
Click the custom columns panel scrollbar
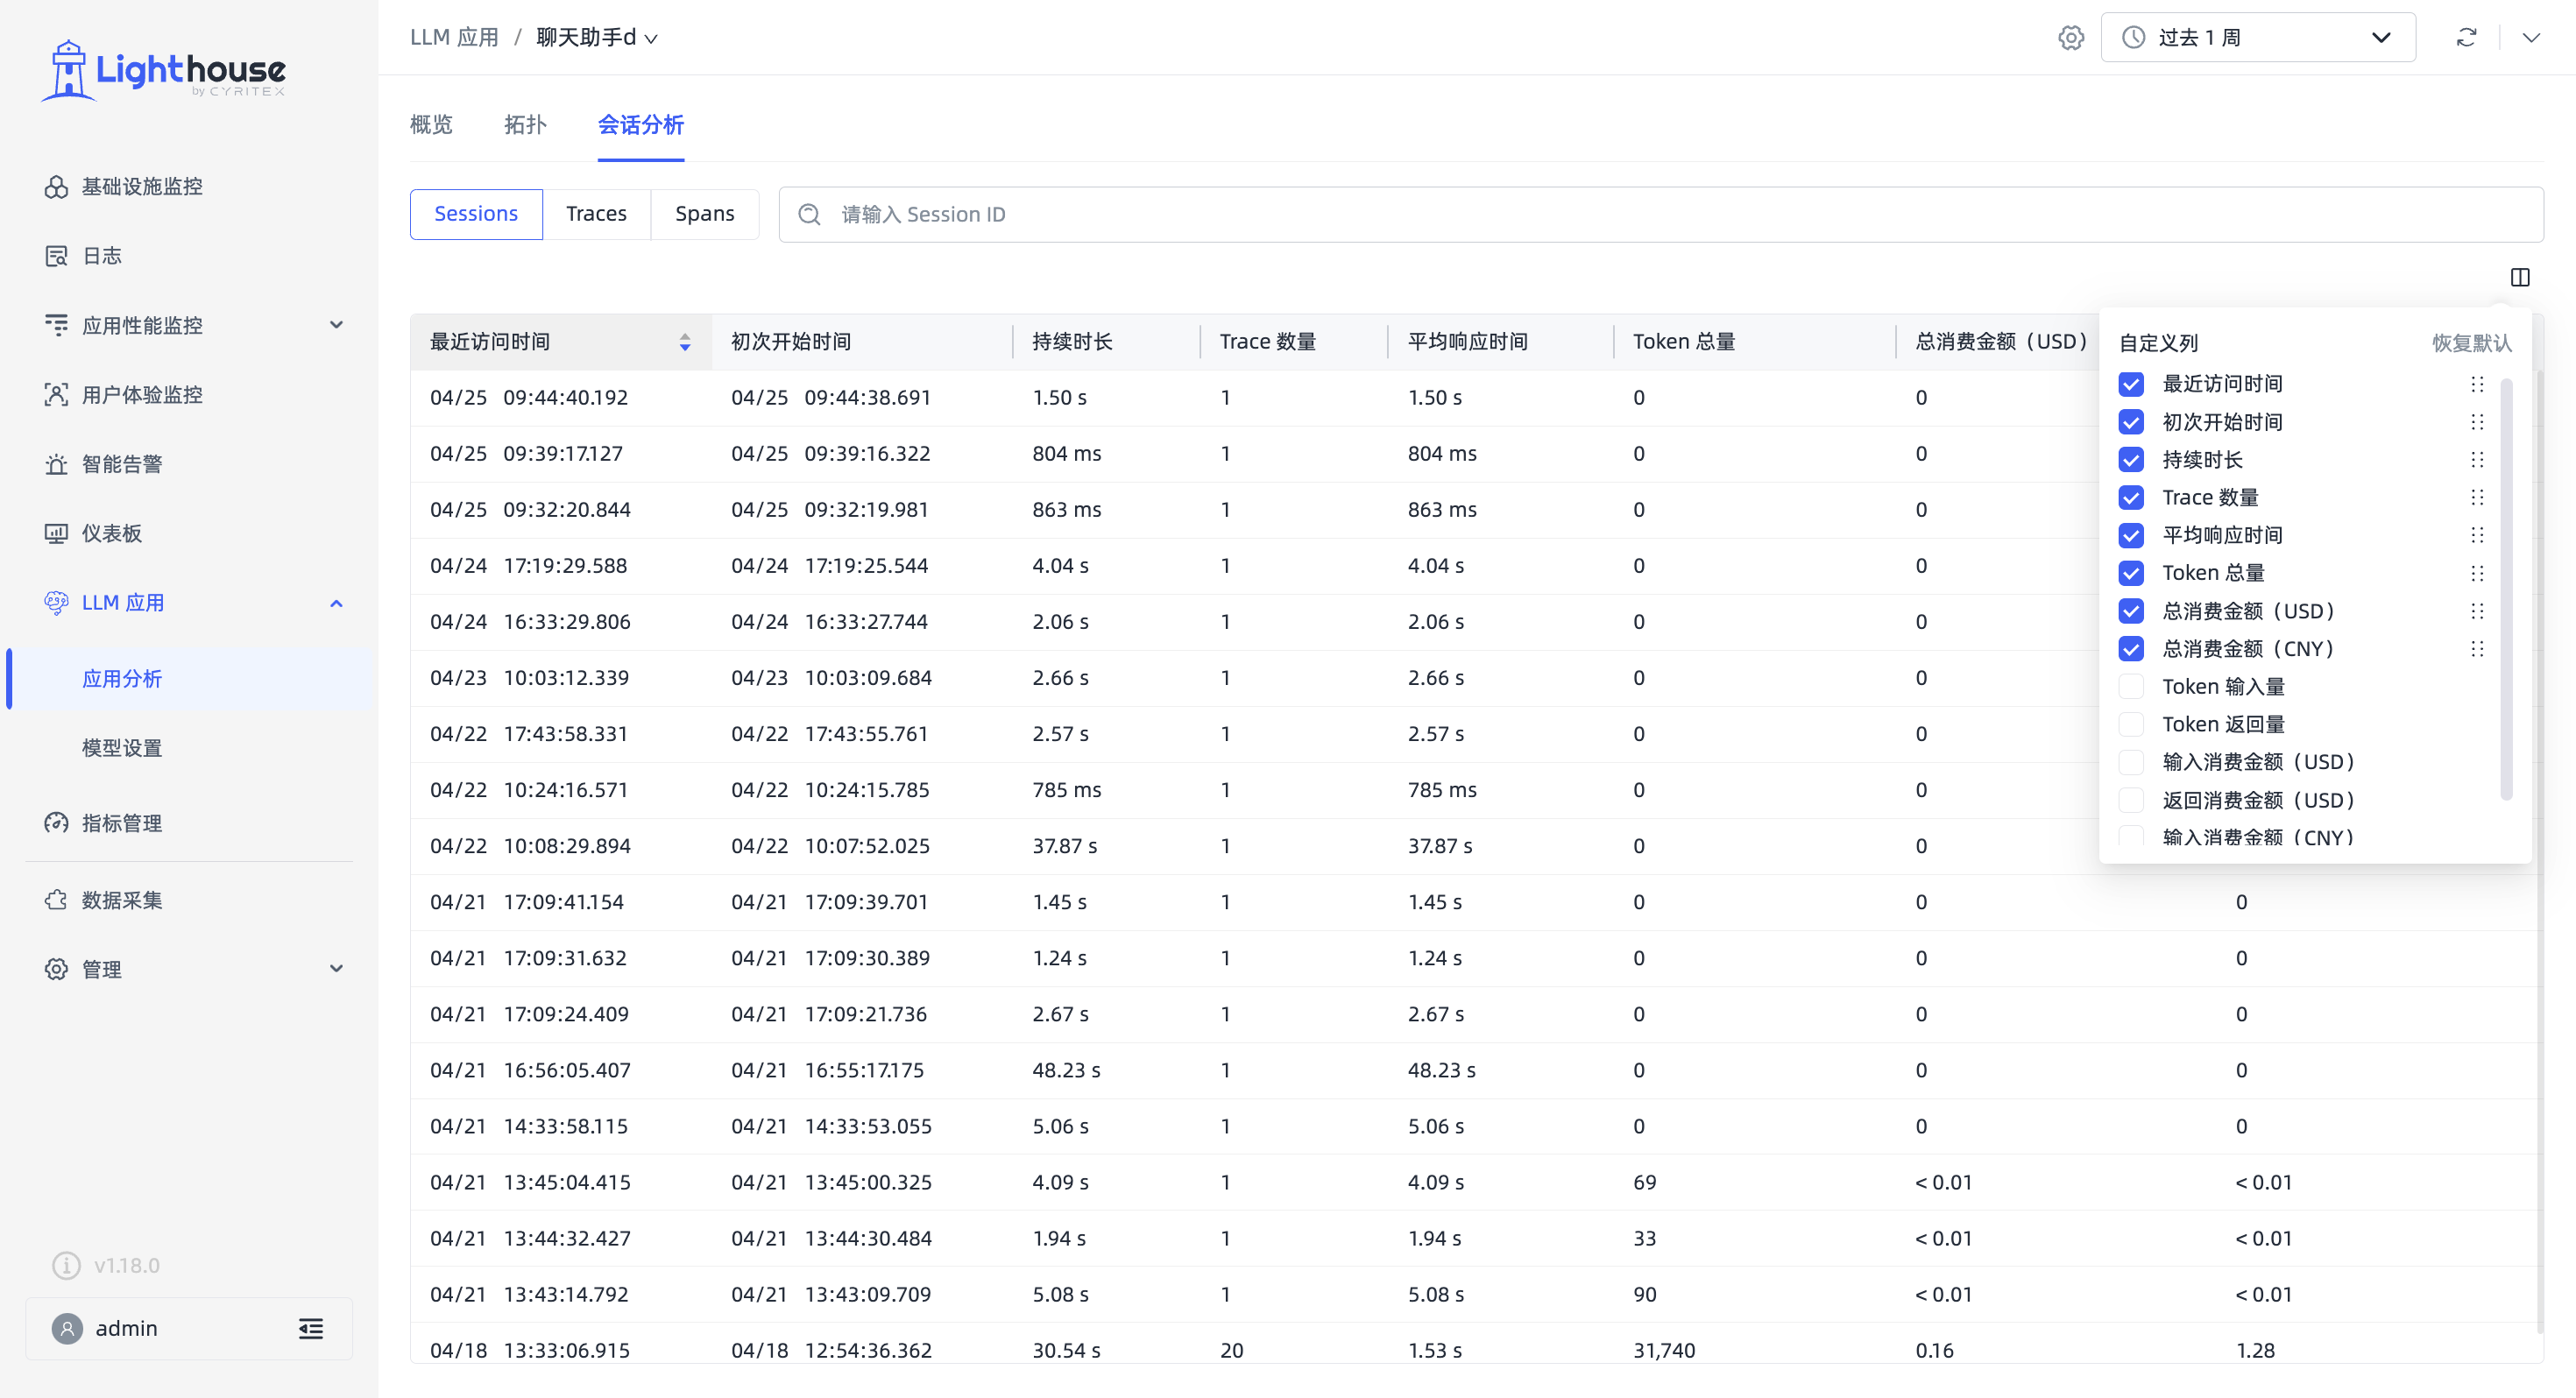click(x=2506, y=588)
